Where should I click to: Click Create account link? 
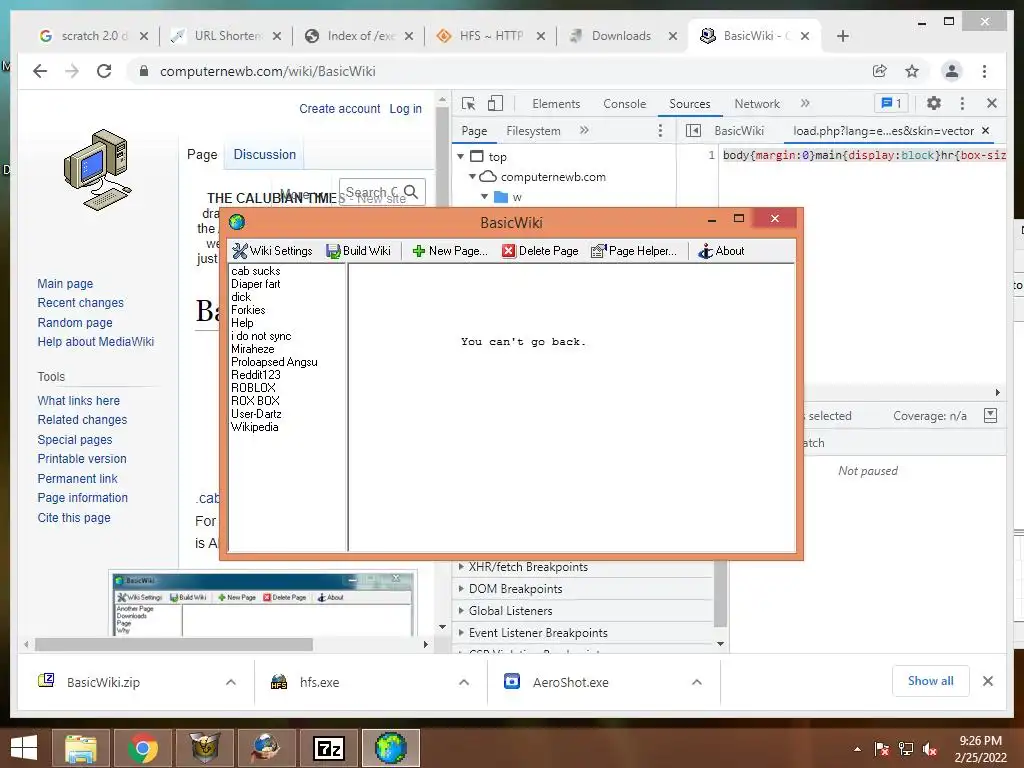(x=340, y=109)
